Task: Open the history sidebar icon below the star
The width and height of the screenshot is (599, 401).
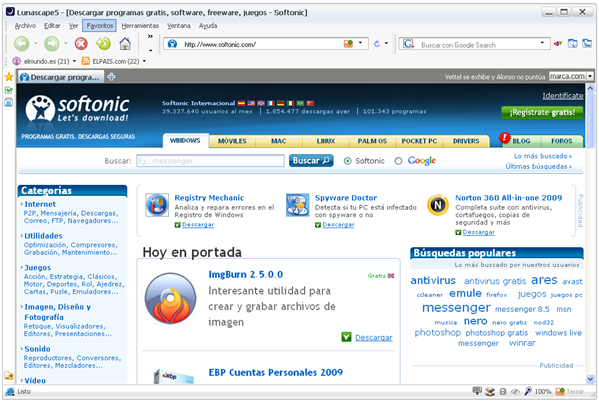Action: point(8,91)
